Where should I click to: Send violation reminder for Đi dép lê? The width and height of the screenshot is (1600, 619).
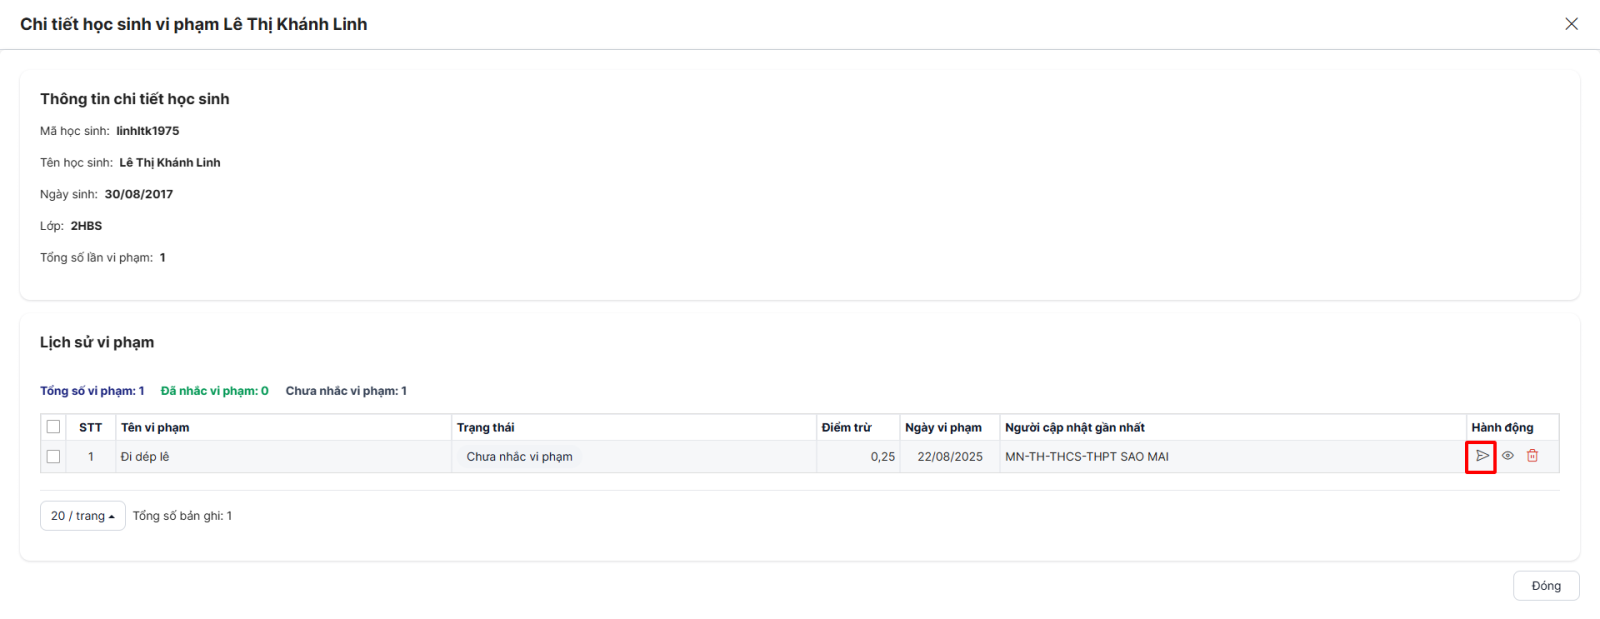[x=1482, y=456]
